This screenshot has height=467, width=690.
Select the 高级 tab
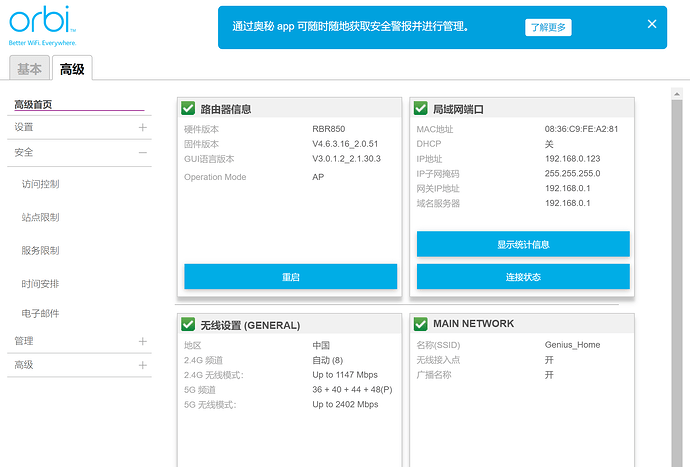pyautogui.click(x=72, y=69)
